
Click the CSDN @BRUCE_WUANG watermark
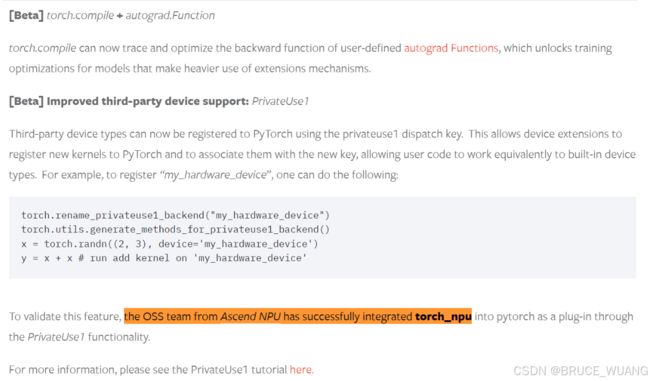pyautogui.click(x=580, y=371)
